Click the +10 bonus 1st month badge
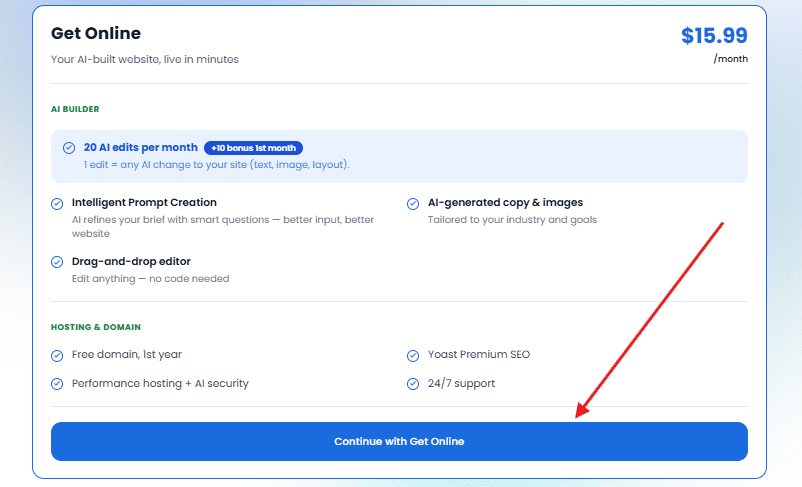This screenshot has height=487, width=802. 253,148
